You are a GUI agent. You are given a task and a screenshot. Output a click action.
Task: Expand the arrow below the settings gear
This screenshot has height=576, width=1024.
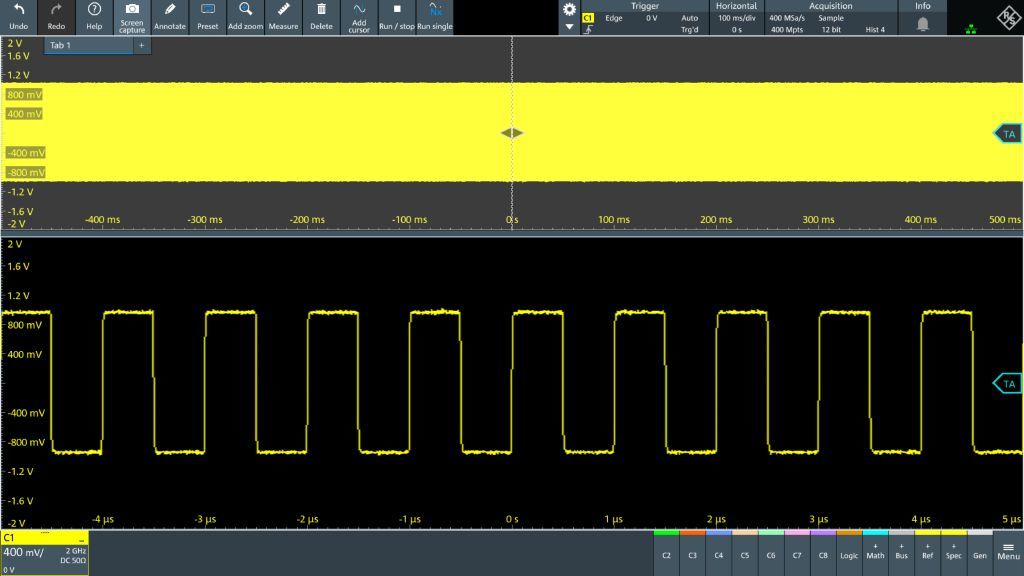coord(569,27)
